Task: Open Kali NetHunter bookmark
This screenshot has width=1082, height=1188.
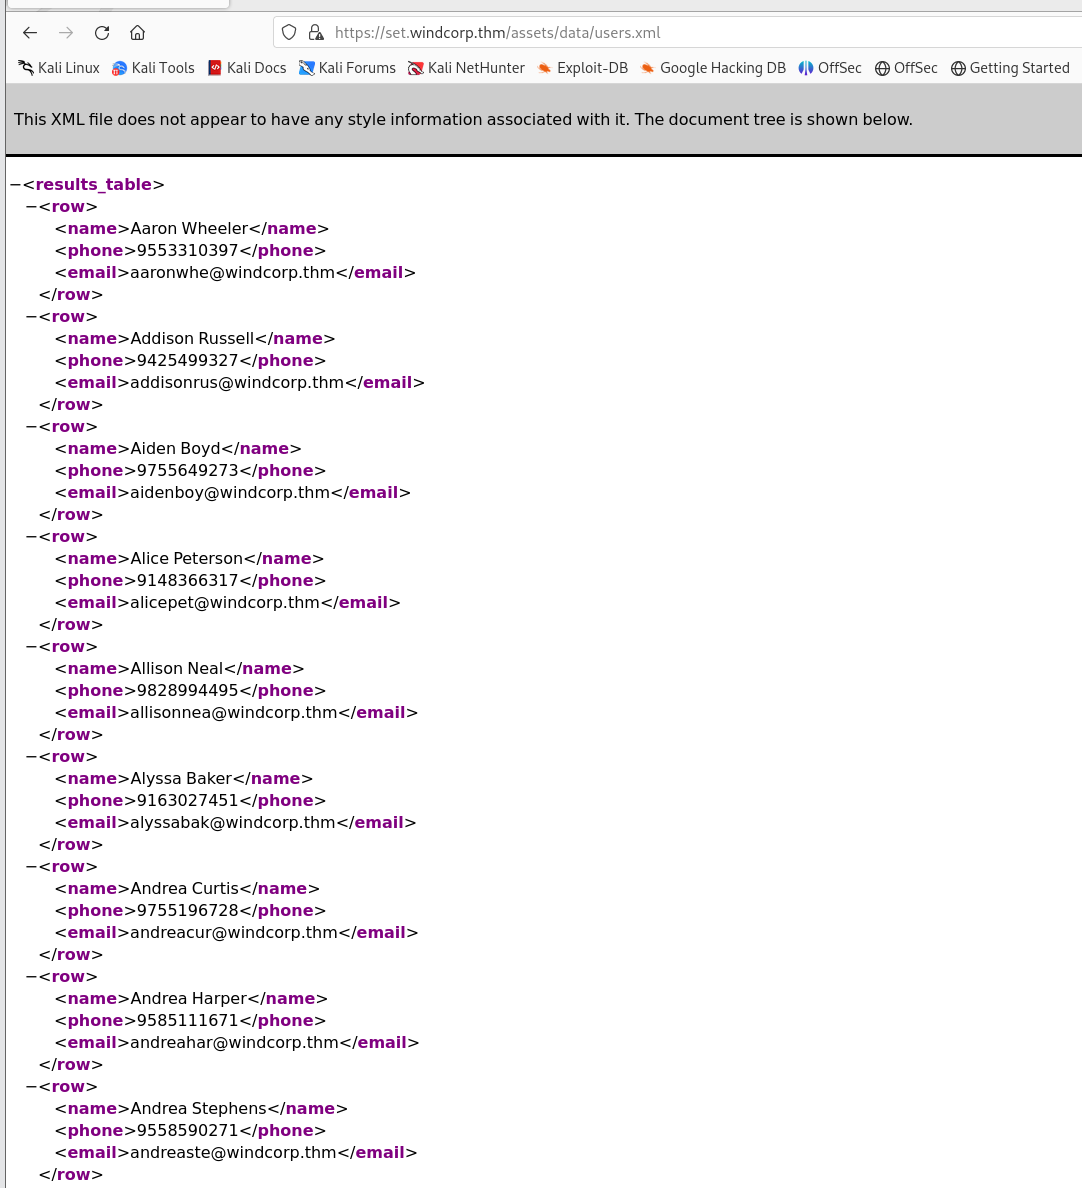Action: point(466,68)
